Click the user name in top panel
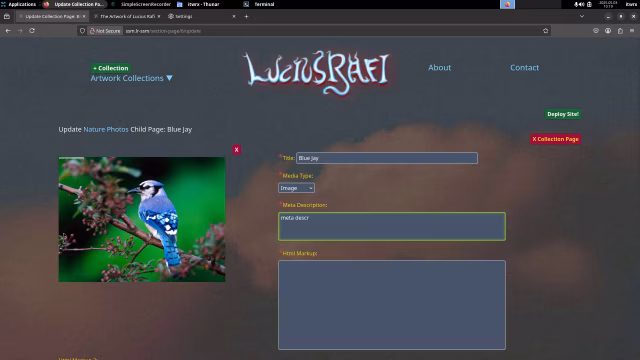This screenshot has width=640, height=360. tap(631, 4)
